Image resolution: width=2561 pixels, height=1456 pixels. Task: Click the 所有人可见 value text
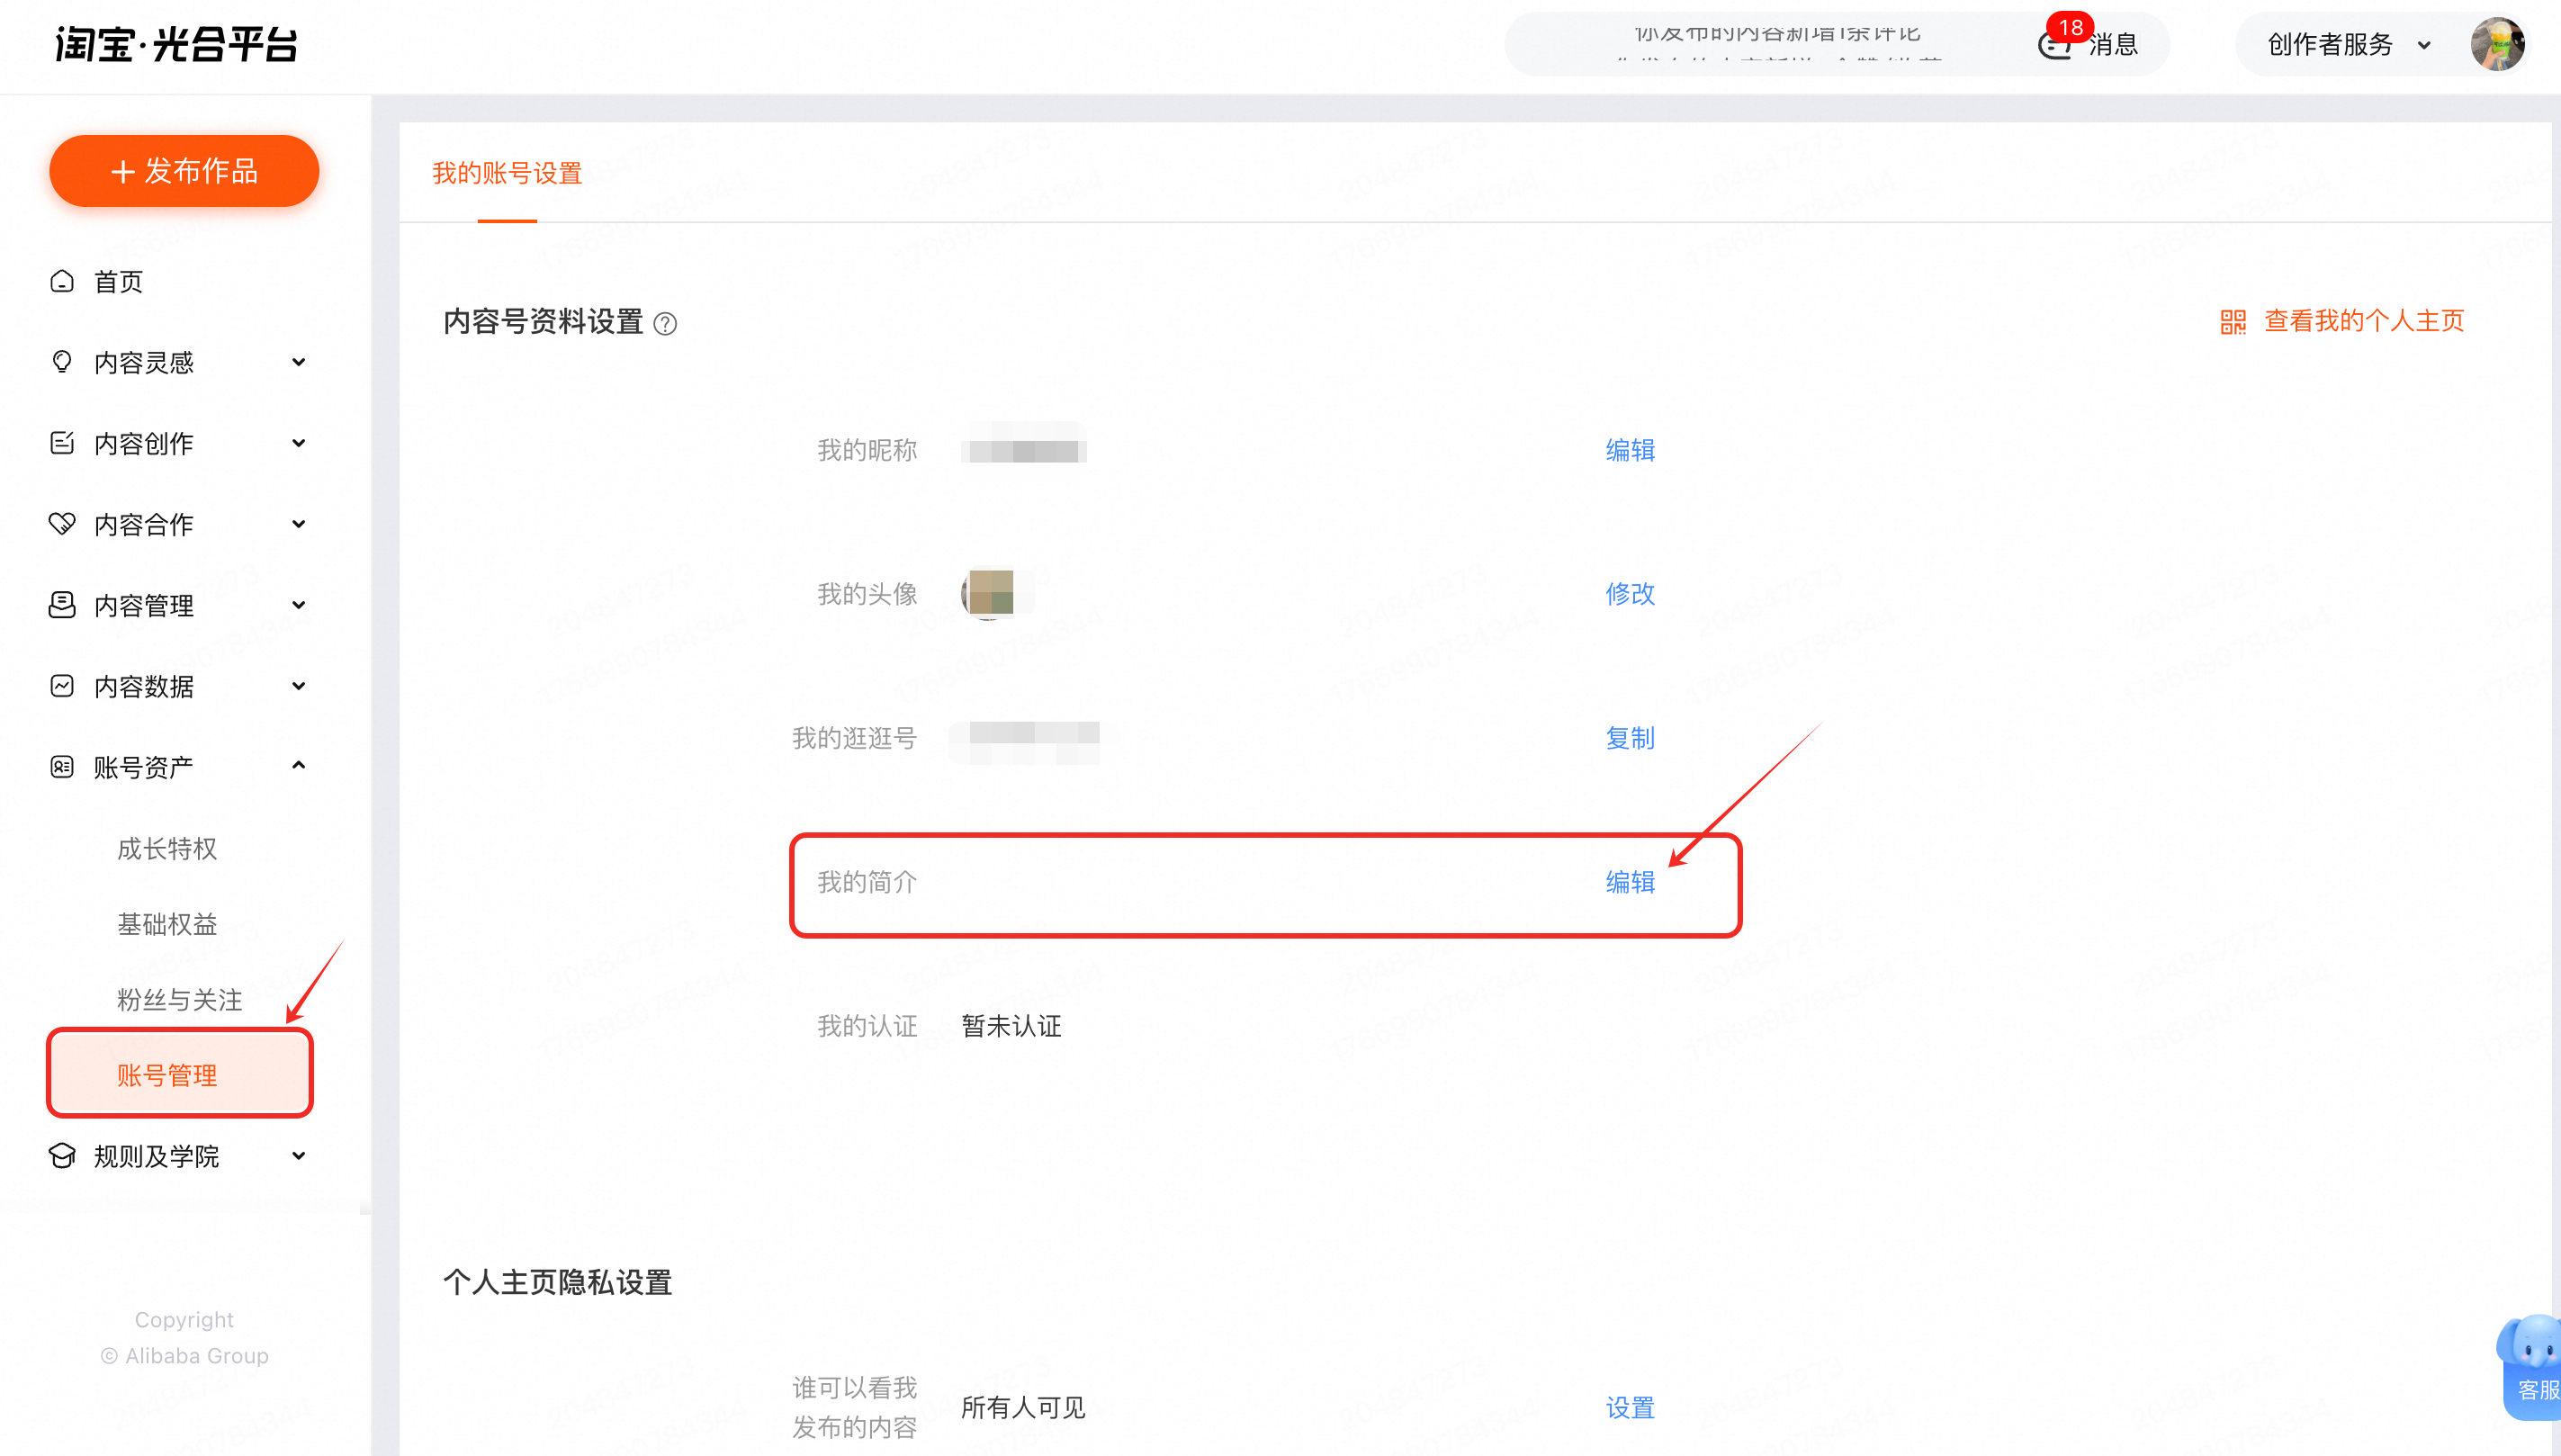1023,1408
